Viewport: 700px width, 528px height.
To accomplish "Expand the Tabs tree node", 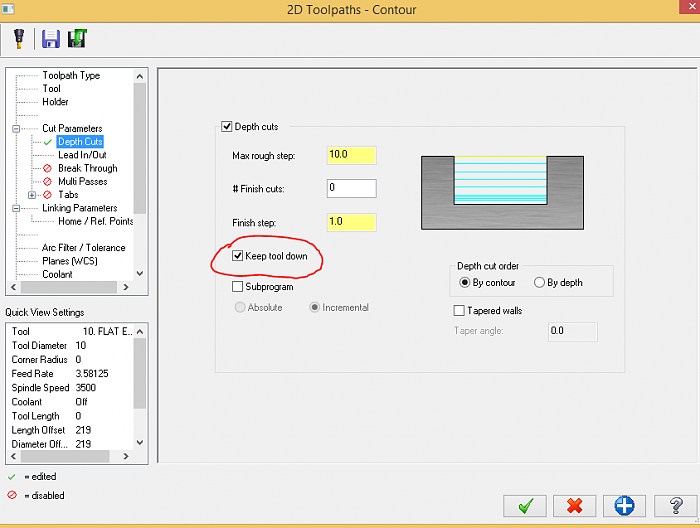I will tap(32, 195).
